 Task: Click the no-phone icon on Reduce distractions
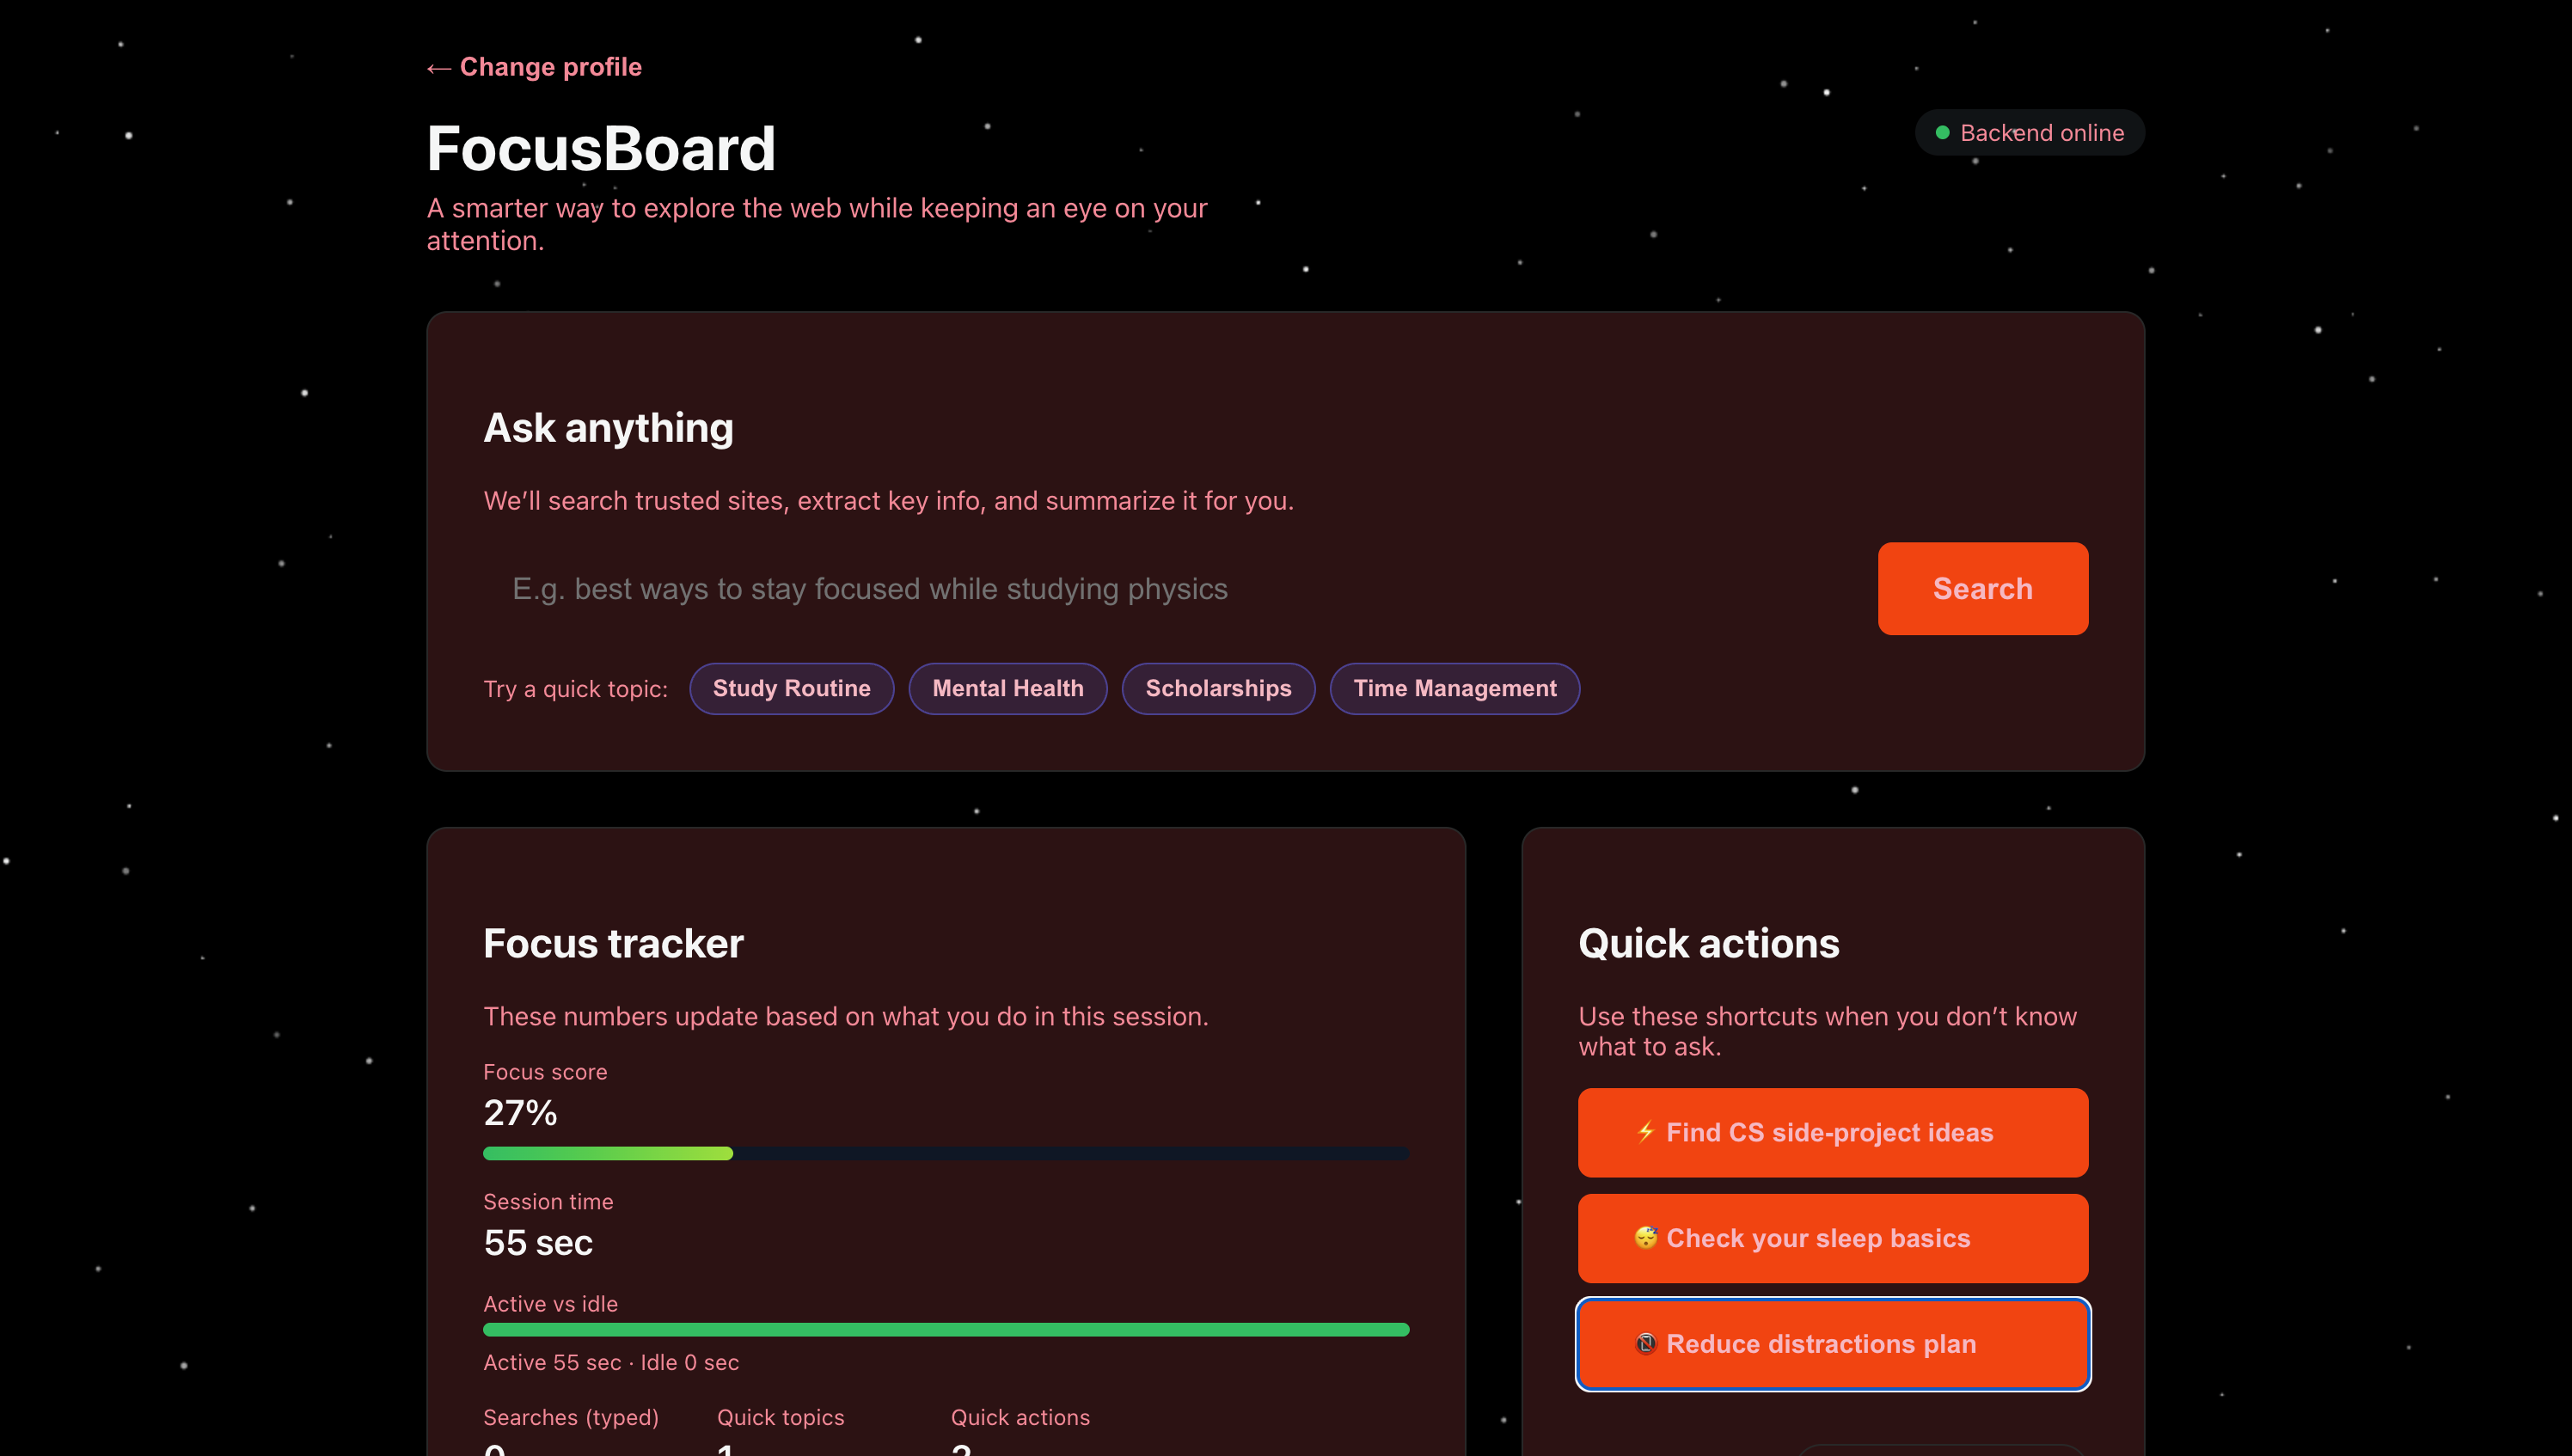tap(1645, 1344)
